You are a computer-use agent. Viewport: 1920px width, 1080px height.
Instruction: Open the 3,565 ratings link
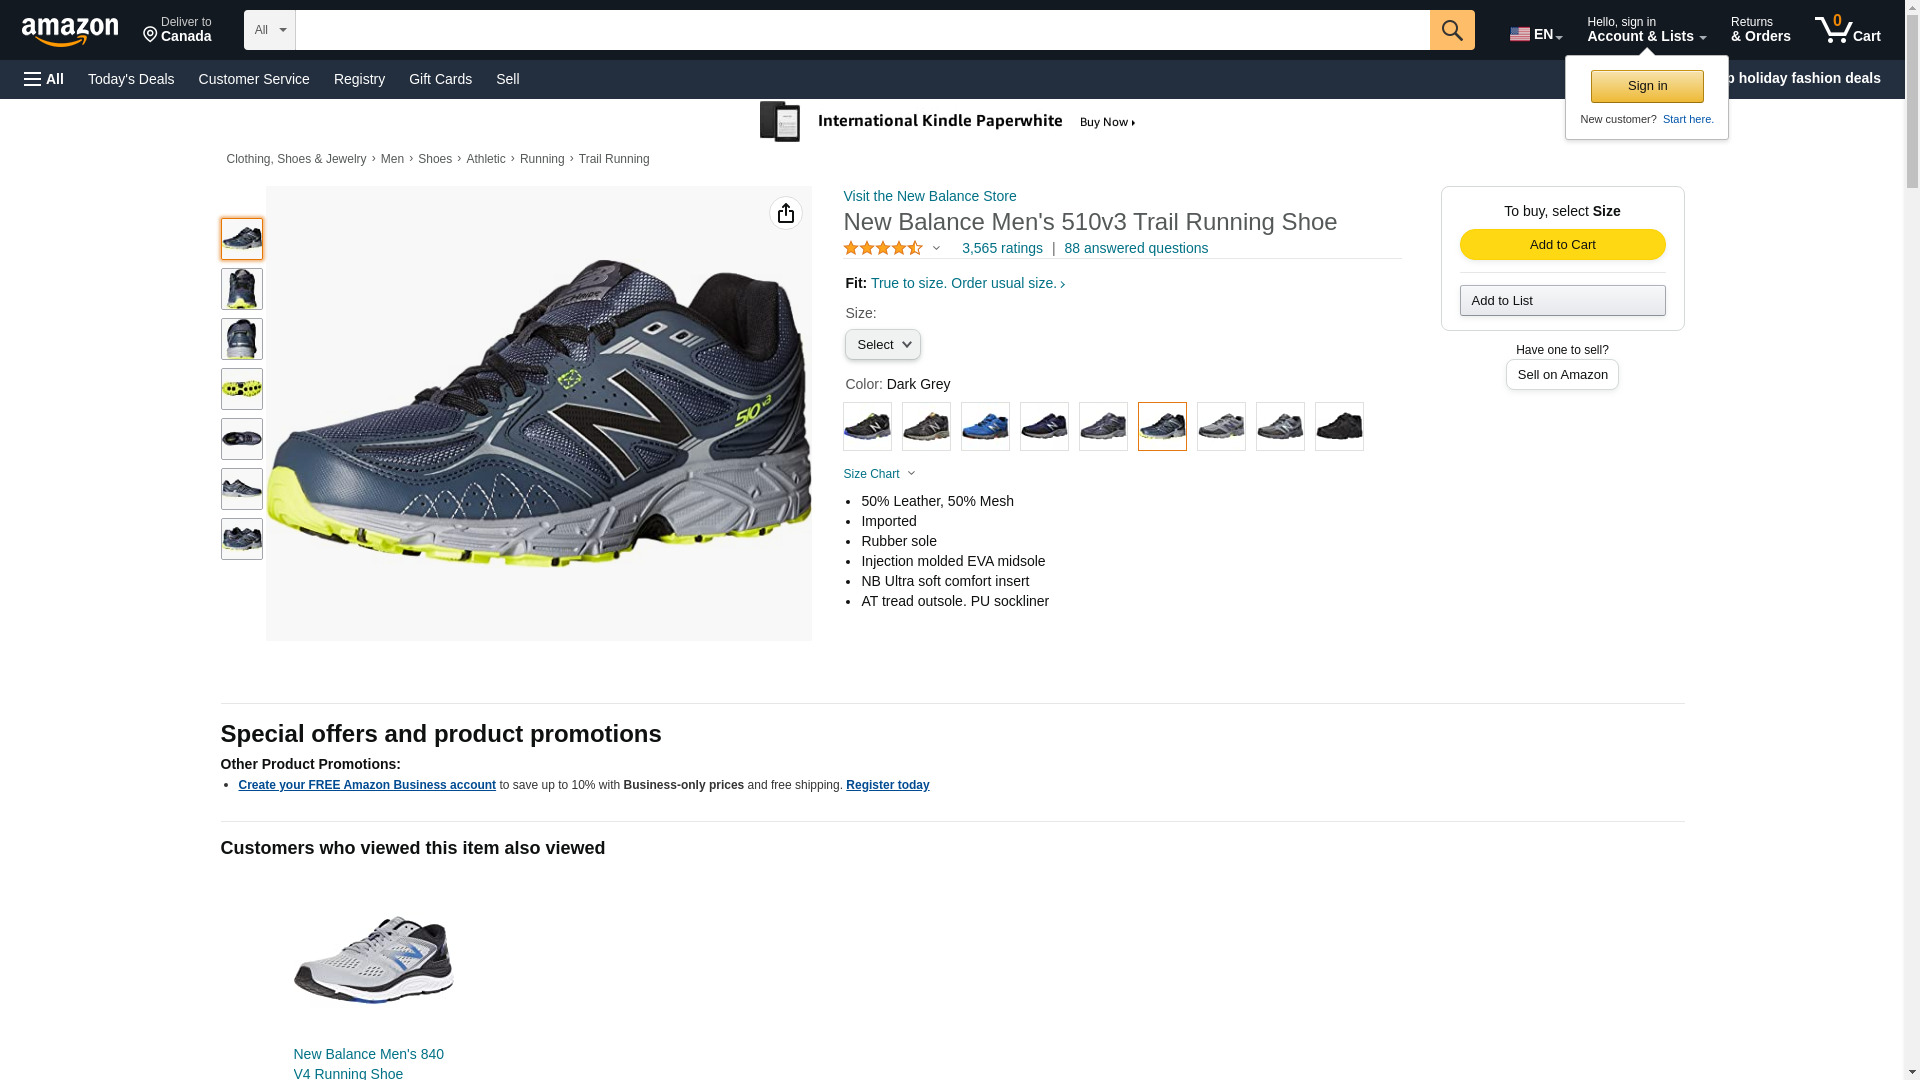click(x=1002, y=248)
